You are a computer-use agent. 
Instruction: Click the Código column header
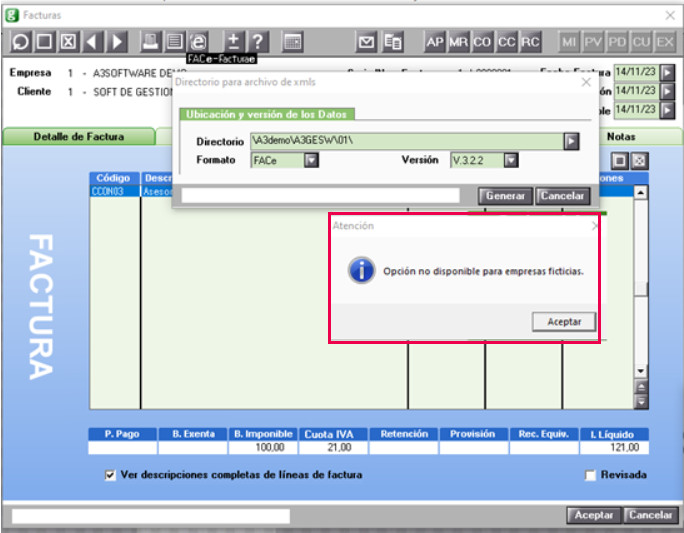click(x=114, y=178)
